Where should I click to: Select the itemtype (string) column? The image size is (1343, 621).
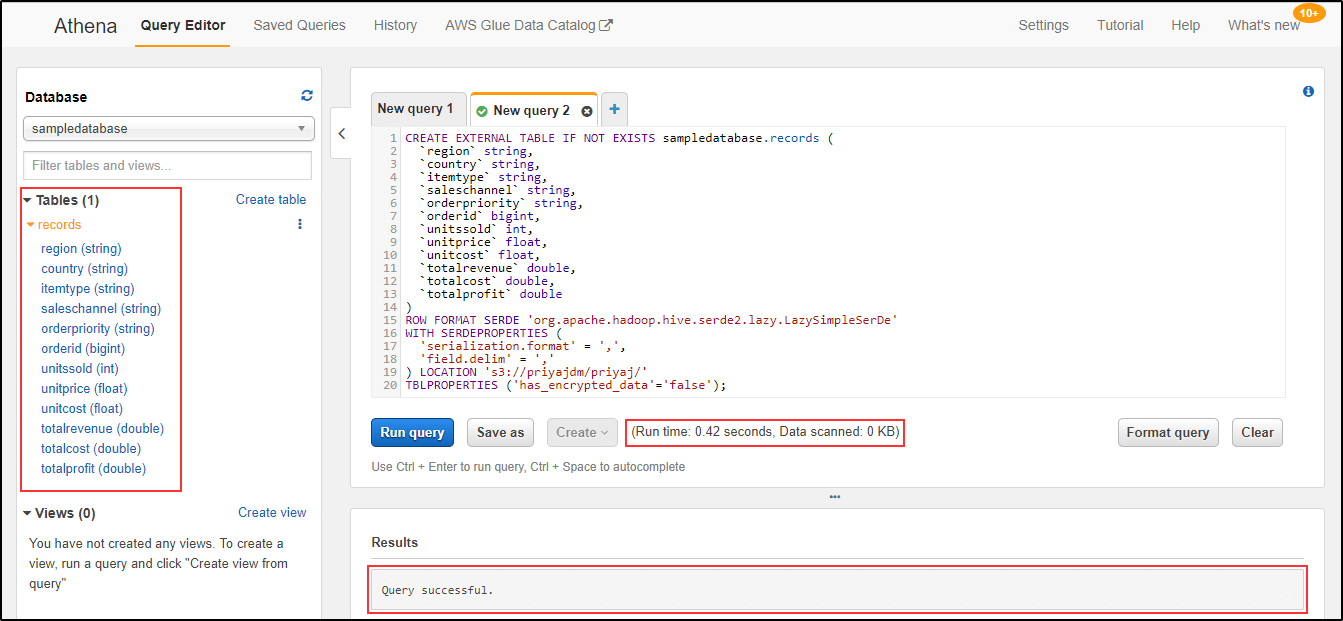pyautogui.click(x=88, y=289)
